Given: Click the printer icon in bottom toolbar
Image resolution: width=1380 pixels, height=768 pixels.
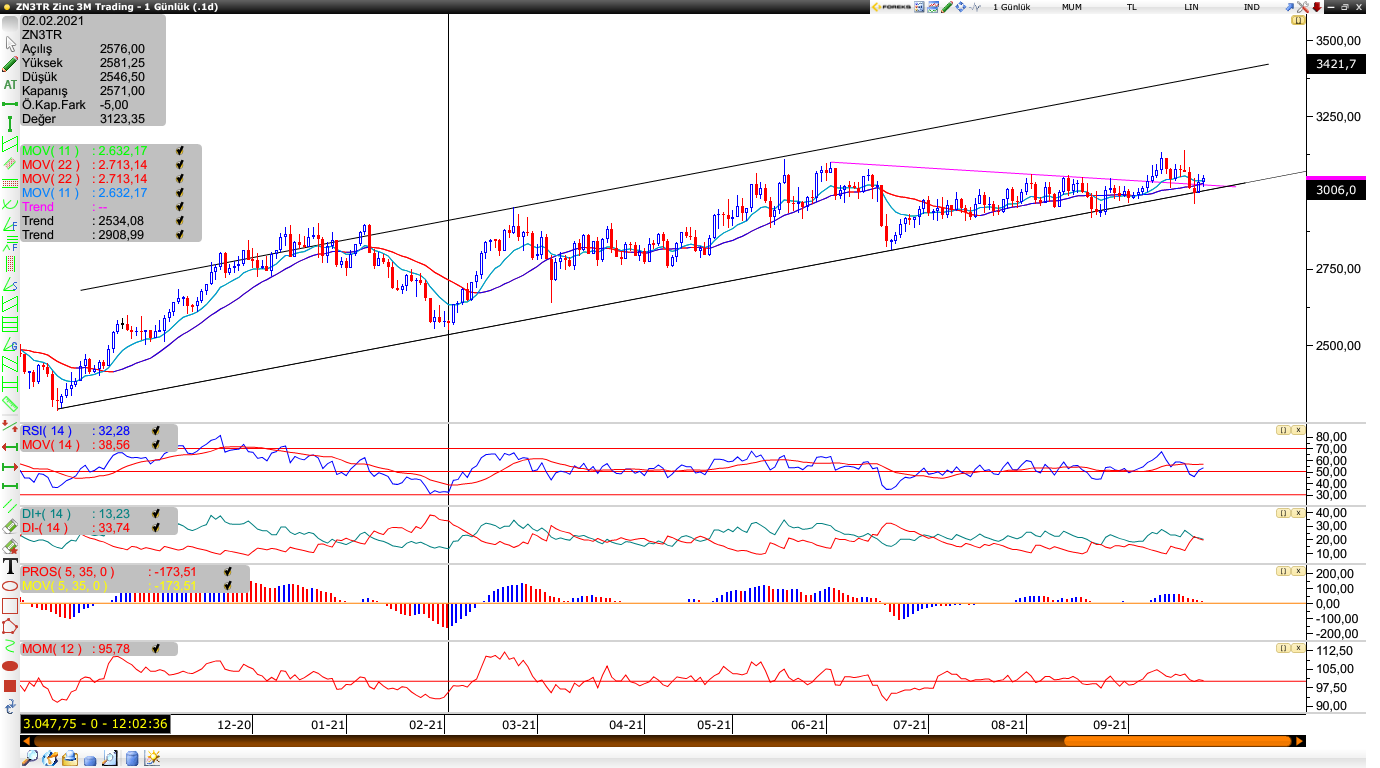Looking at the screenshot, I should click(x=70, y=758).
